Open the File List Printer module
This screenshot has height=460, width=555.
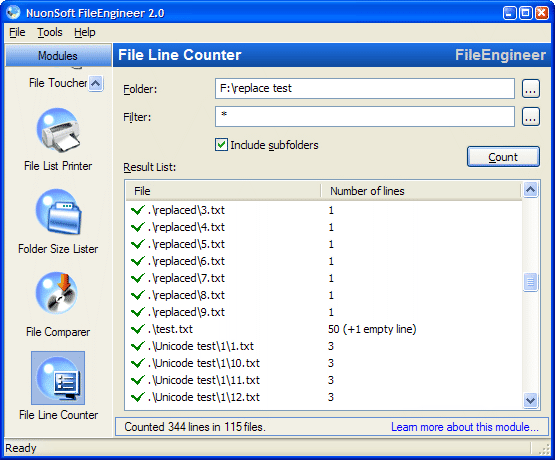tap(58, 132)
